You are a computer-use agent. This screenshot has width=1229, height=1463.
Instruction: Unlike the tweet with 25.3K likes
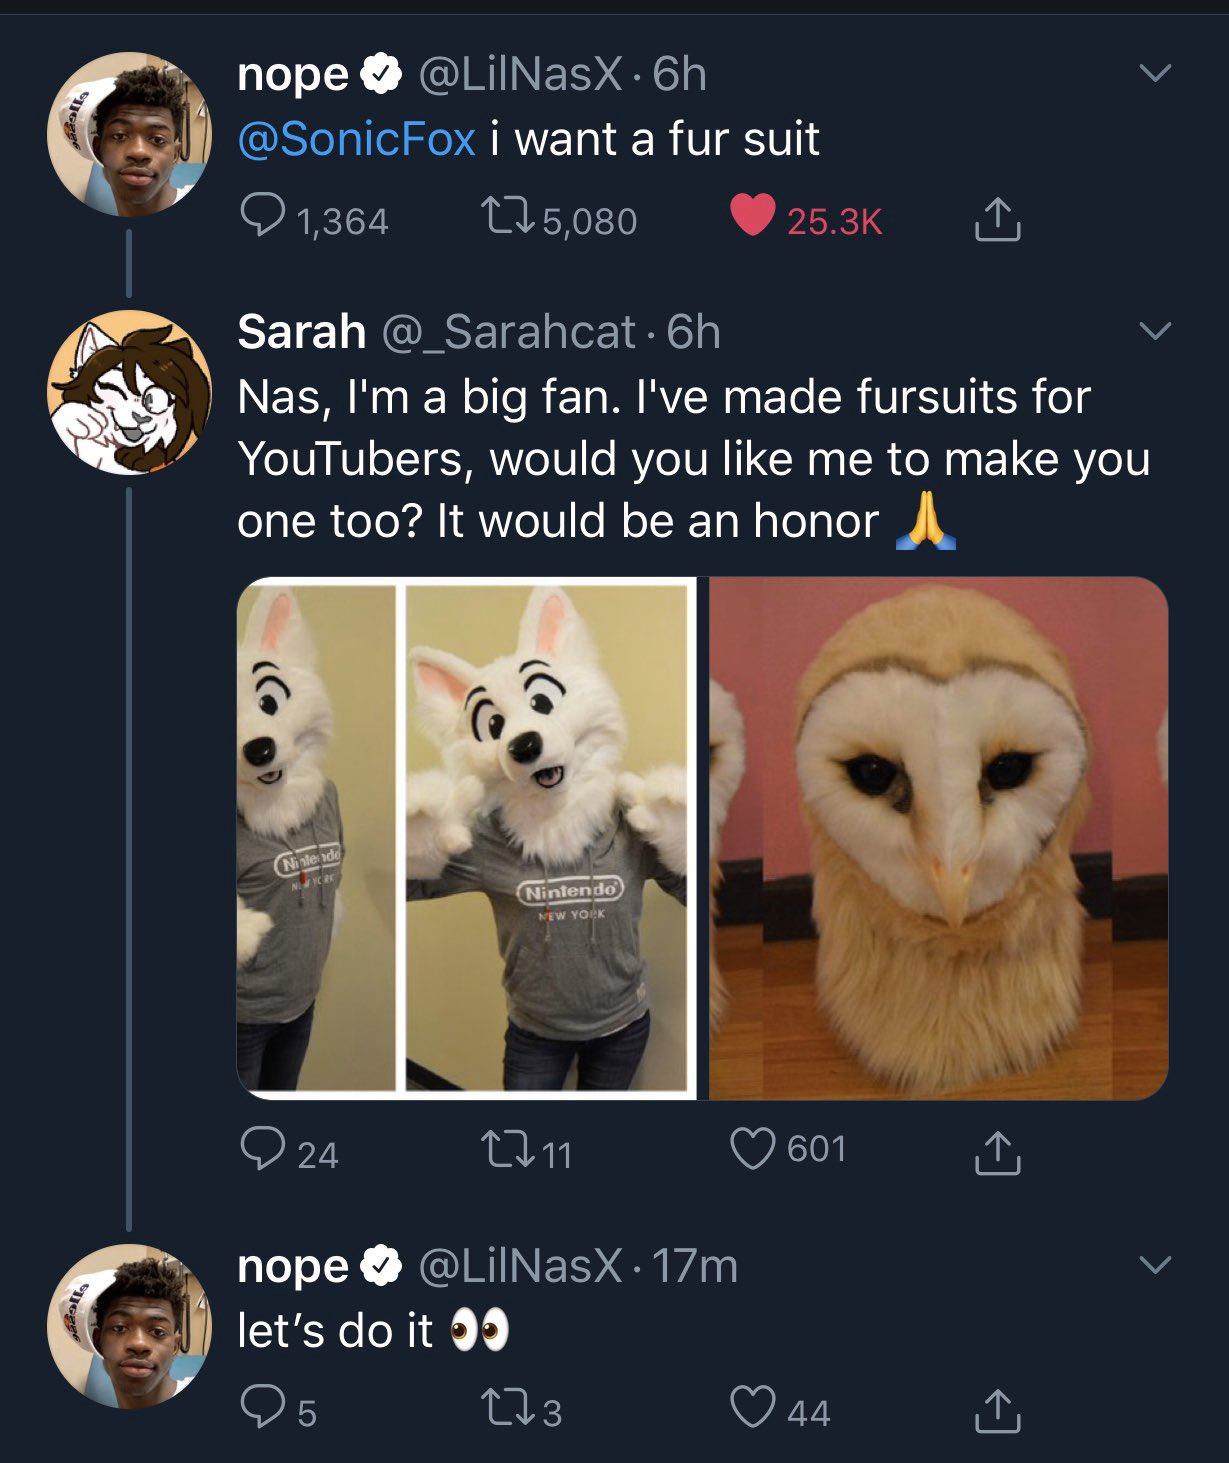coord(753,216)
